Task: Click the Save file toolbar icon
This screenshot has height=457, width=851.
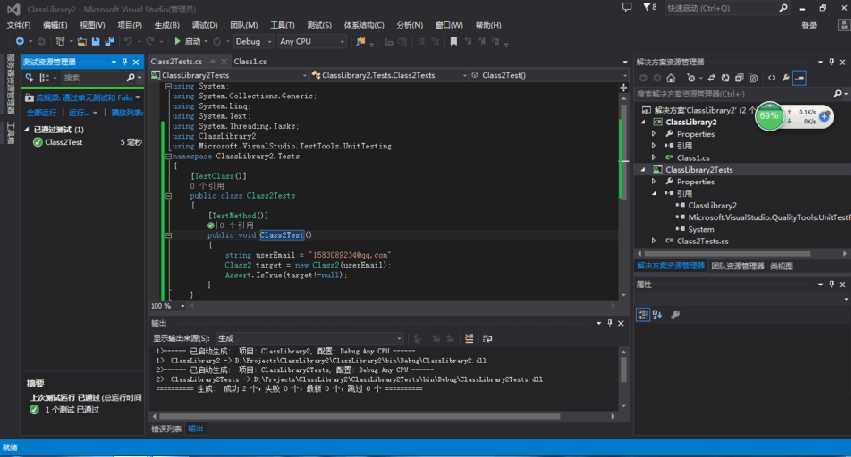Action: [96, 41]
